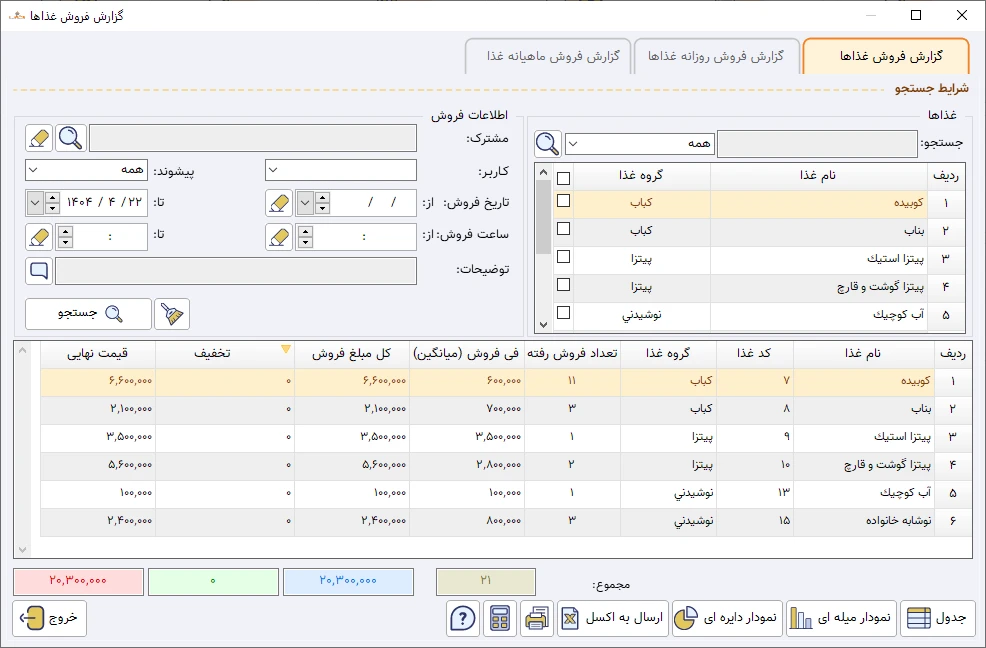The width and height of the screenshot is (986, 648).
Task: Open the کاربر user dropdown
Action: click(341, 170)
